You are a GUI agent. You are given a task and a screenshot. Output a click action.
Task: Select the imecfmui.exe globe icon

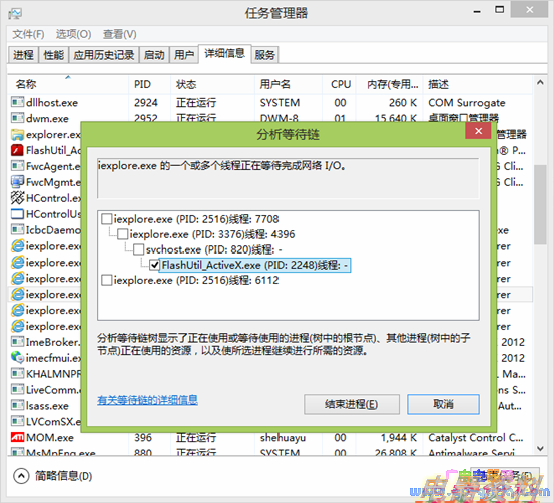(x=17, y=358)
